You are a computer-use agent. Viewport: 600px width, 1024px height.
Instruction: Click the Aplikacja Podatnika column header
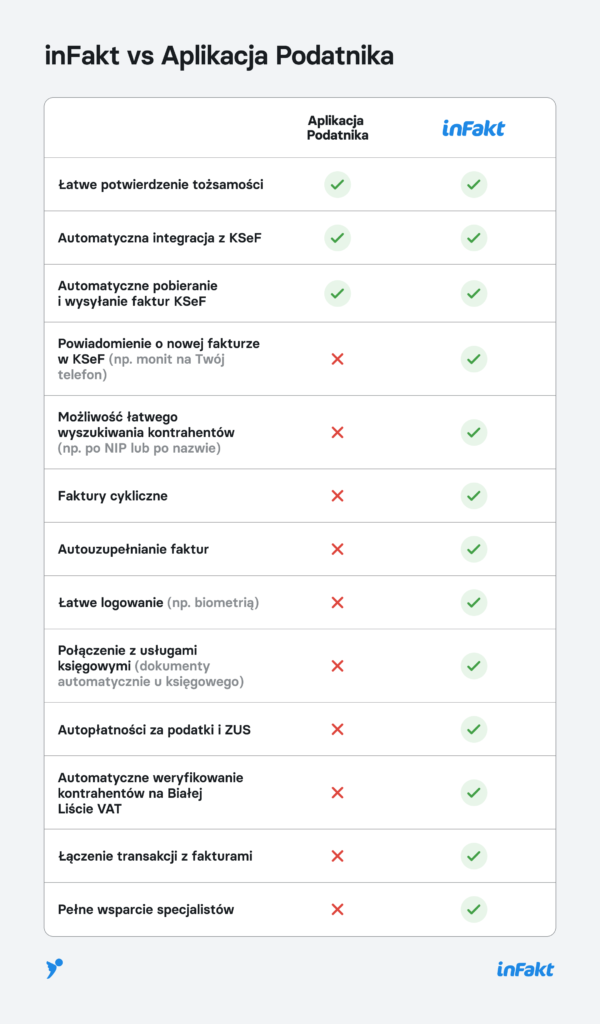pyautogui.click(x=337, y=128)
